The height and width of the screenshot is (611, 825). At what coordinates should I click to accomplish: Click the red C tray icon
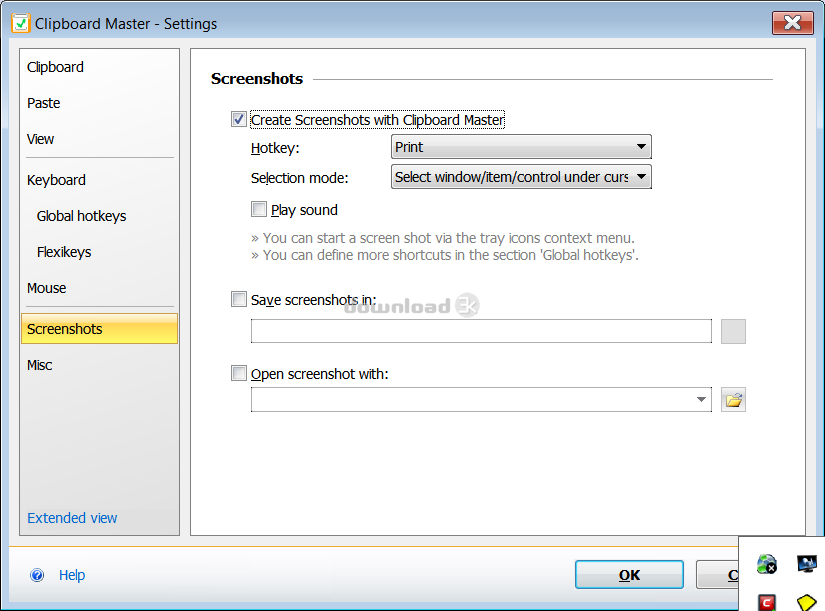767,603
